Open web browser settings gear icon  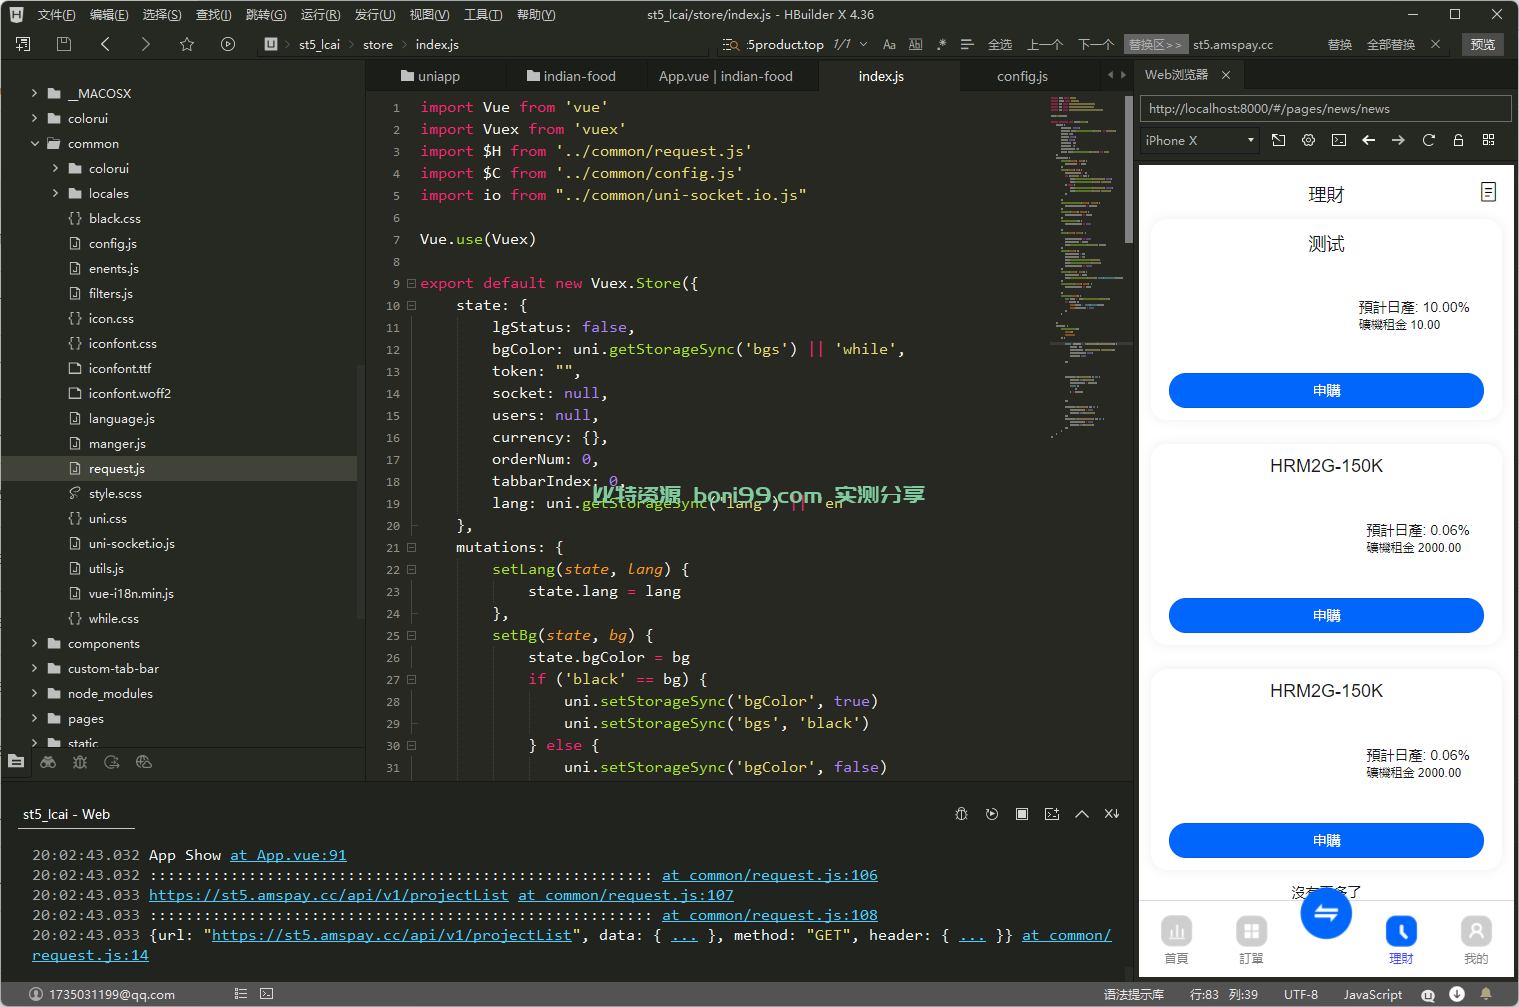1308,140
